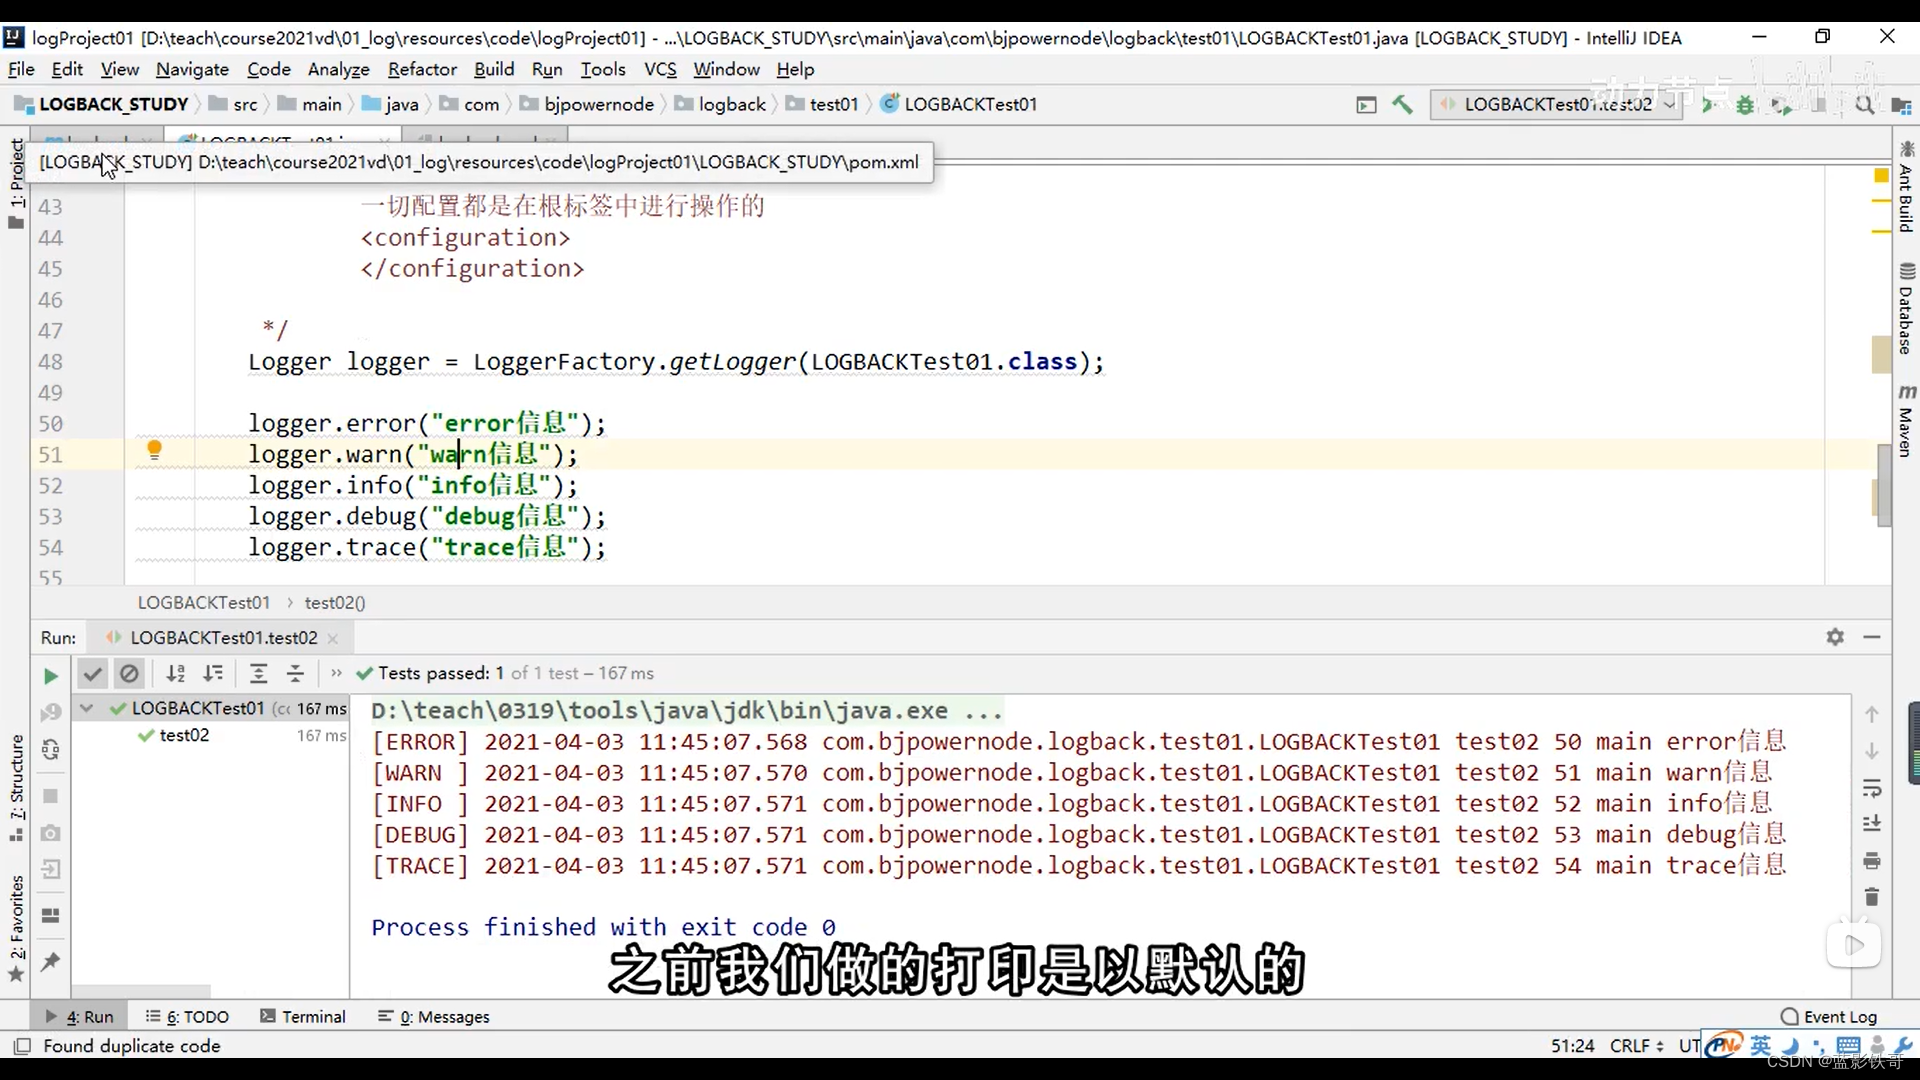The width and height of the screenshot is (1920, 1080).
Task: Click Rerun Failed Tests icon
Action: (50, 712)
